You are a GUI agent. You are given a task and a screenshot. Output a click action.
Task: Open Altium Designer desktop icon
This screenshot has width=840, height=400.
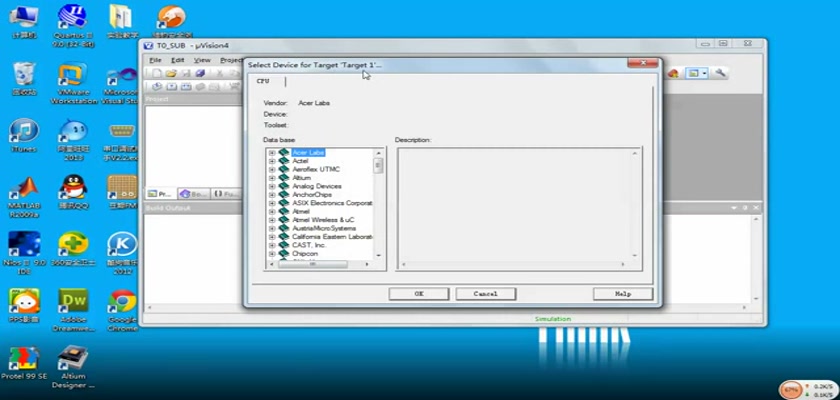click(73, 367)
